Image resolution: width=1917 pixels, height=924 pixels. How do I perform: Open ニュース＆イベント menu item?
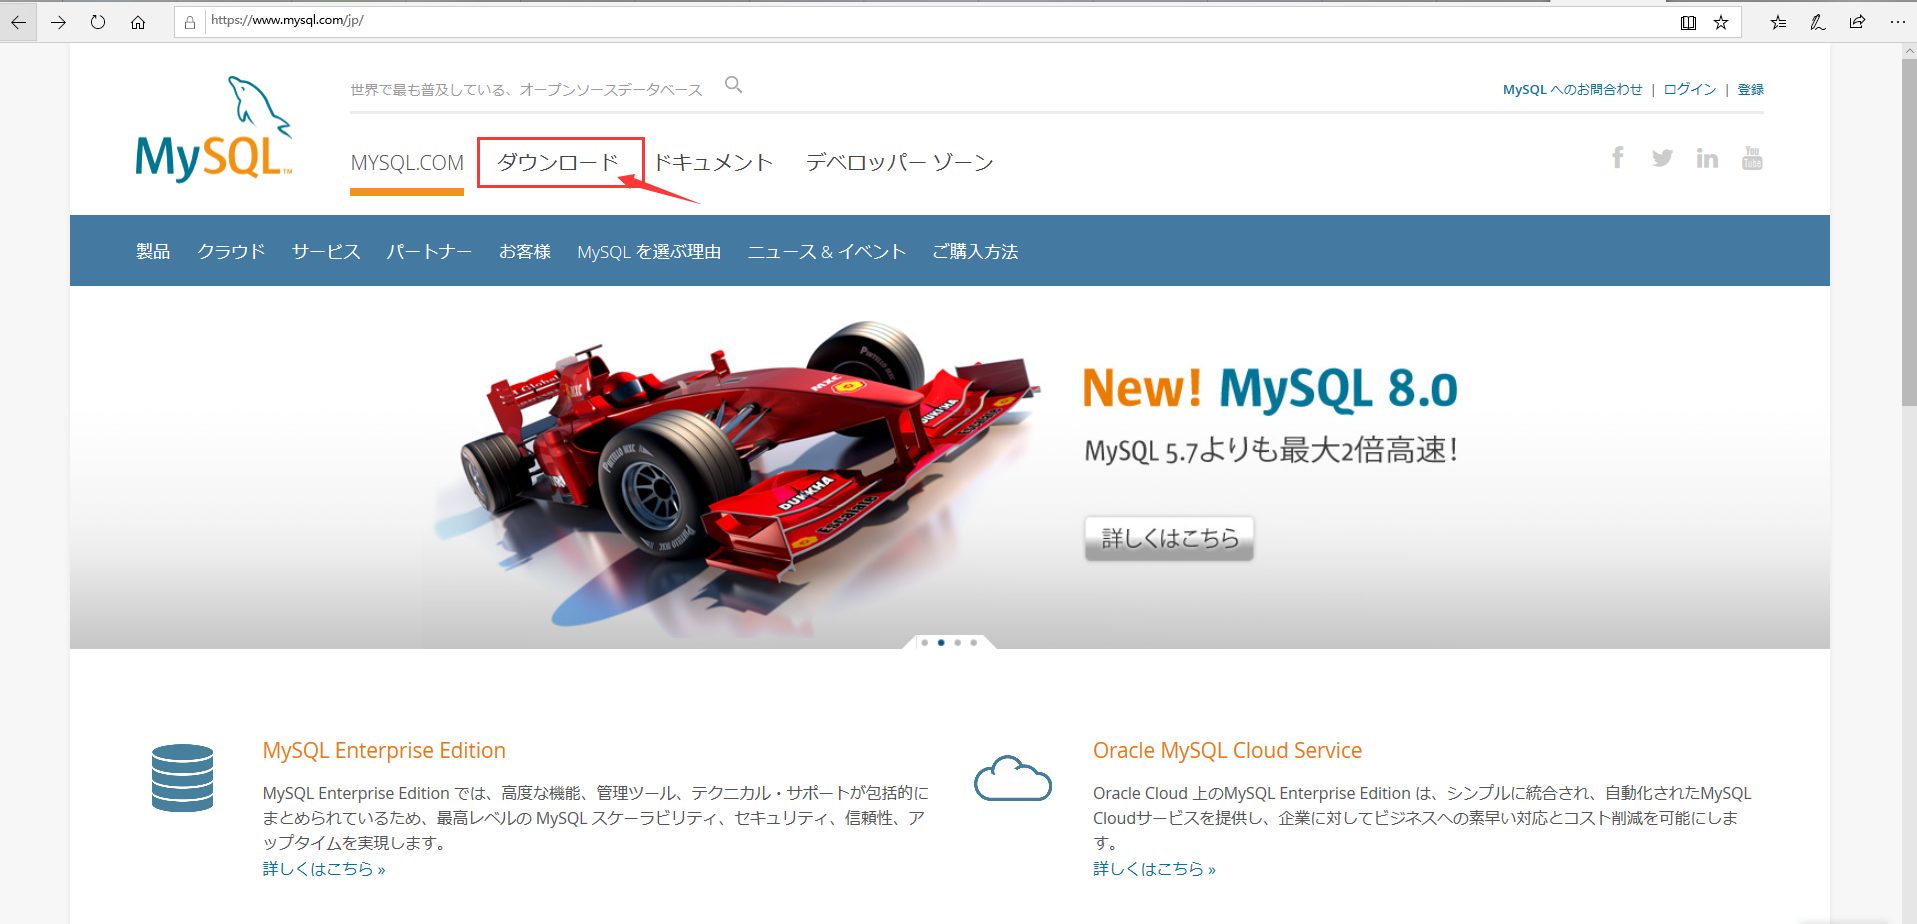point(827,251)
